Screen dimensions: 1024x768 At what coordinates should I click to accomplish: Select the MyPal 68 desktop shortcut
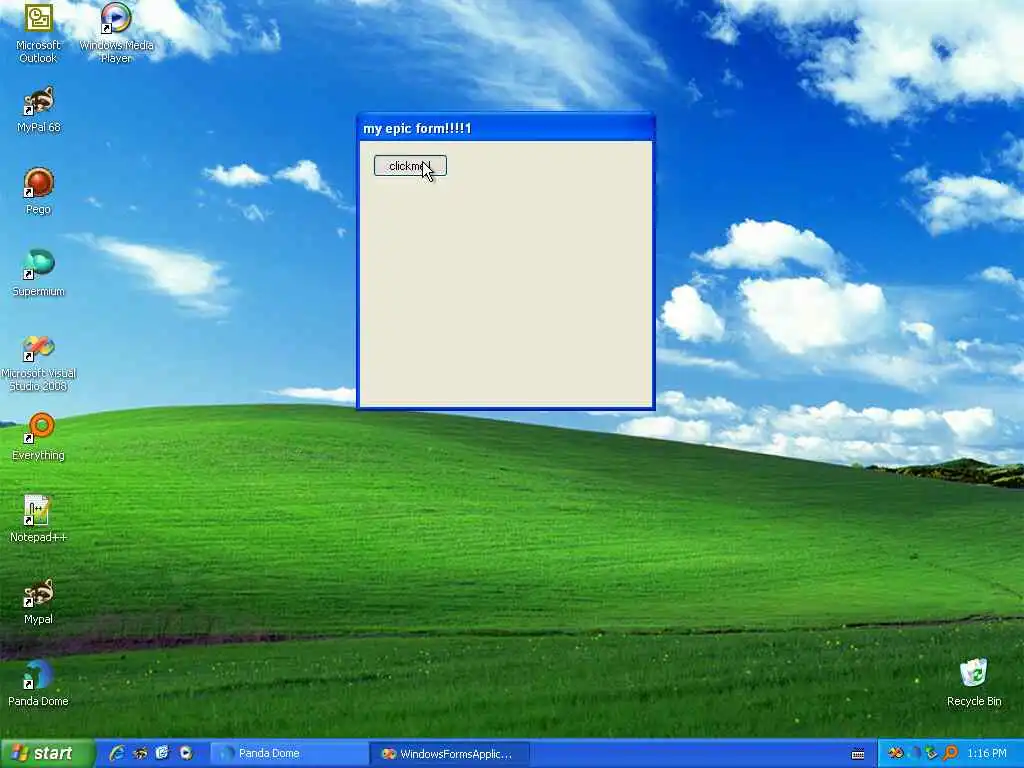point(39,110)
